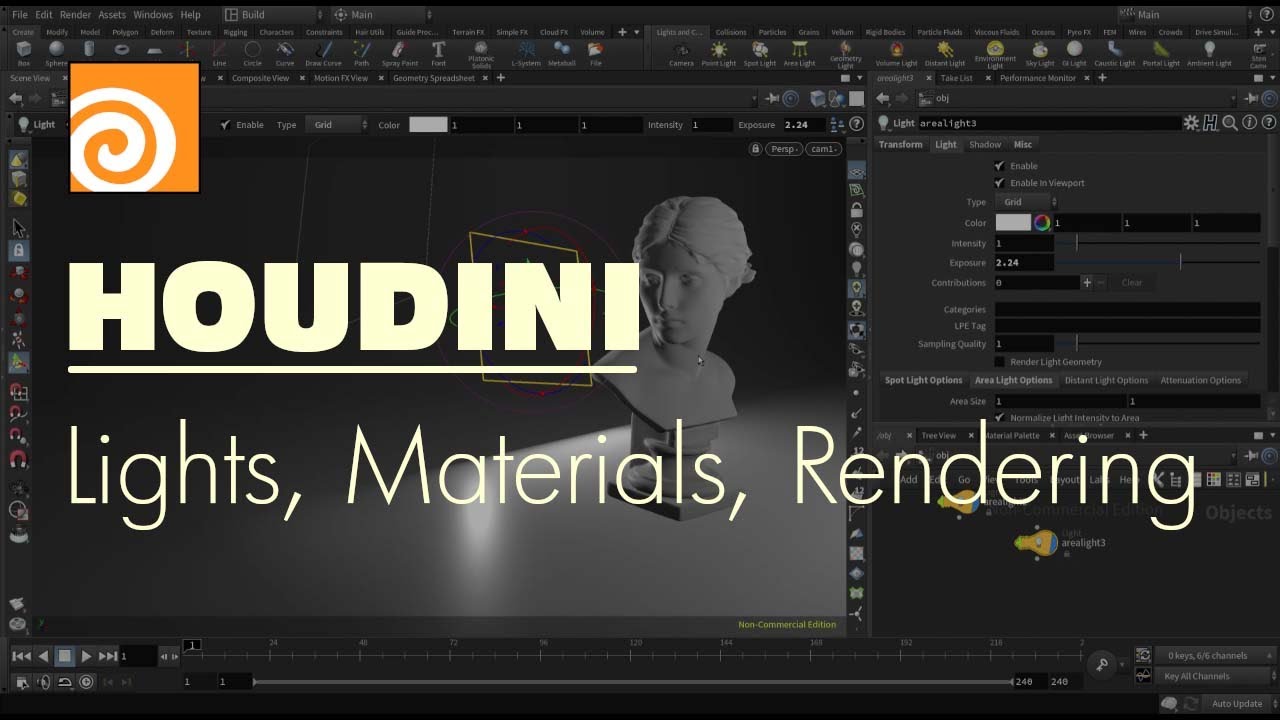The height and width of the screenshot is (720, 1280).
Task: Open the Type dropdown in the parameter pane
Action: (x=1027, y=202)
